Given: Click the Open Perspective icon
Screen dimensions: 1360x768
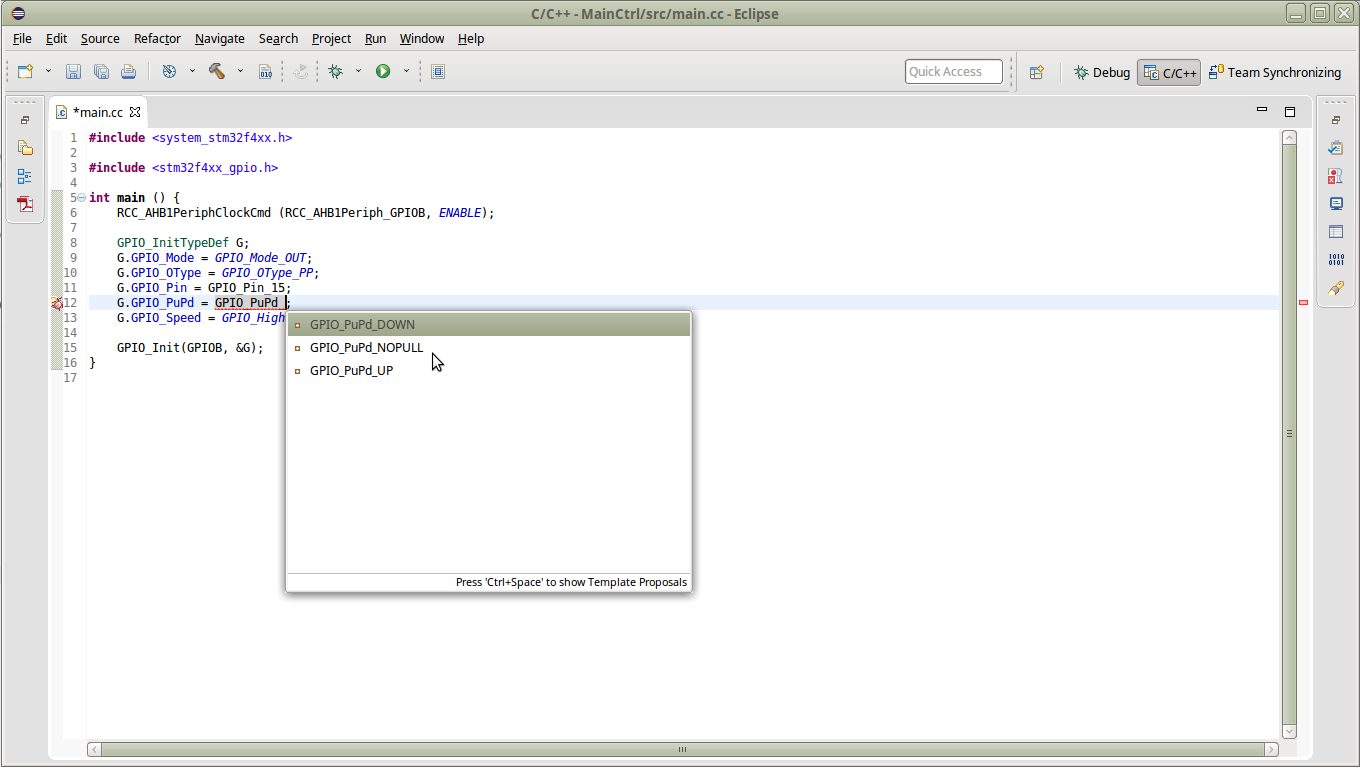Looking at the screenshot, I should (1037, 72).
